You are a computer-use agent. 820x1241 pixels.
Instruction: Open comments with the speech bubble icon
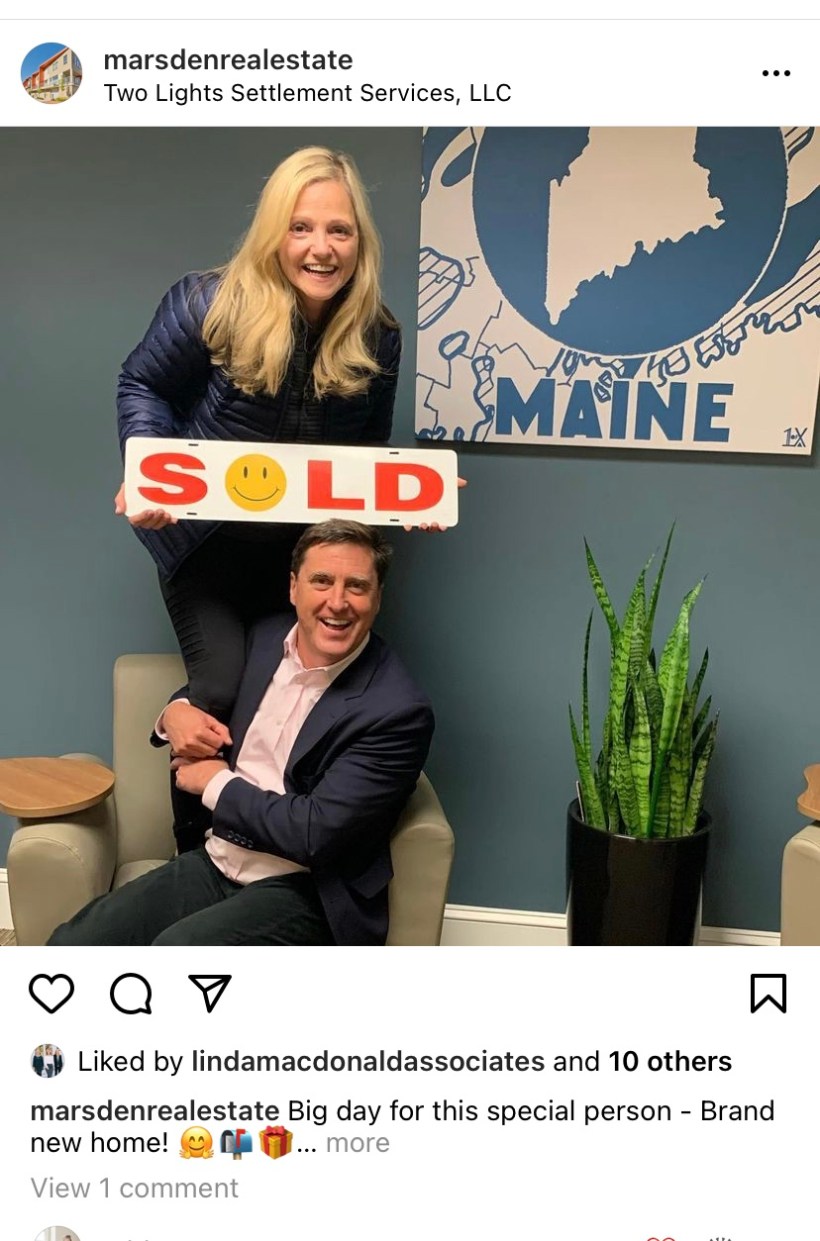131,994
